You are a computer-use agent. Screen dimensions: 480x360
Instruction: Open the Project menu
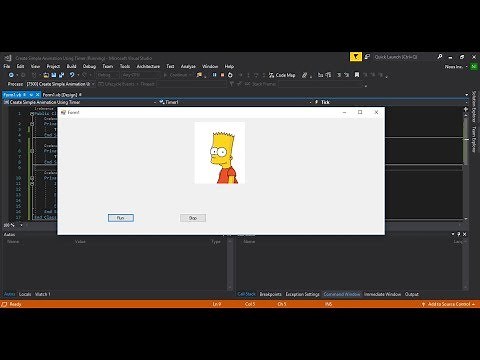pos(53,66)
